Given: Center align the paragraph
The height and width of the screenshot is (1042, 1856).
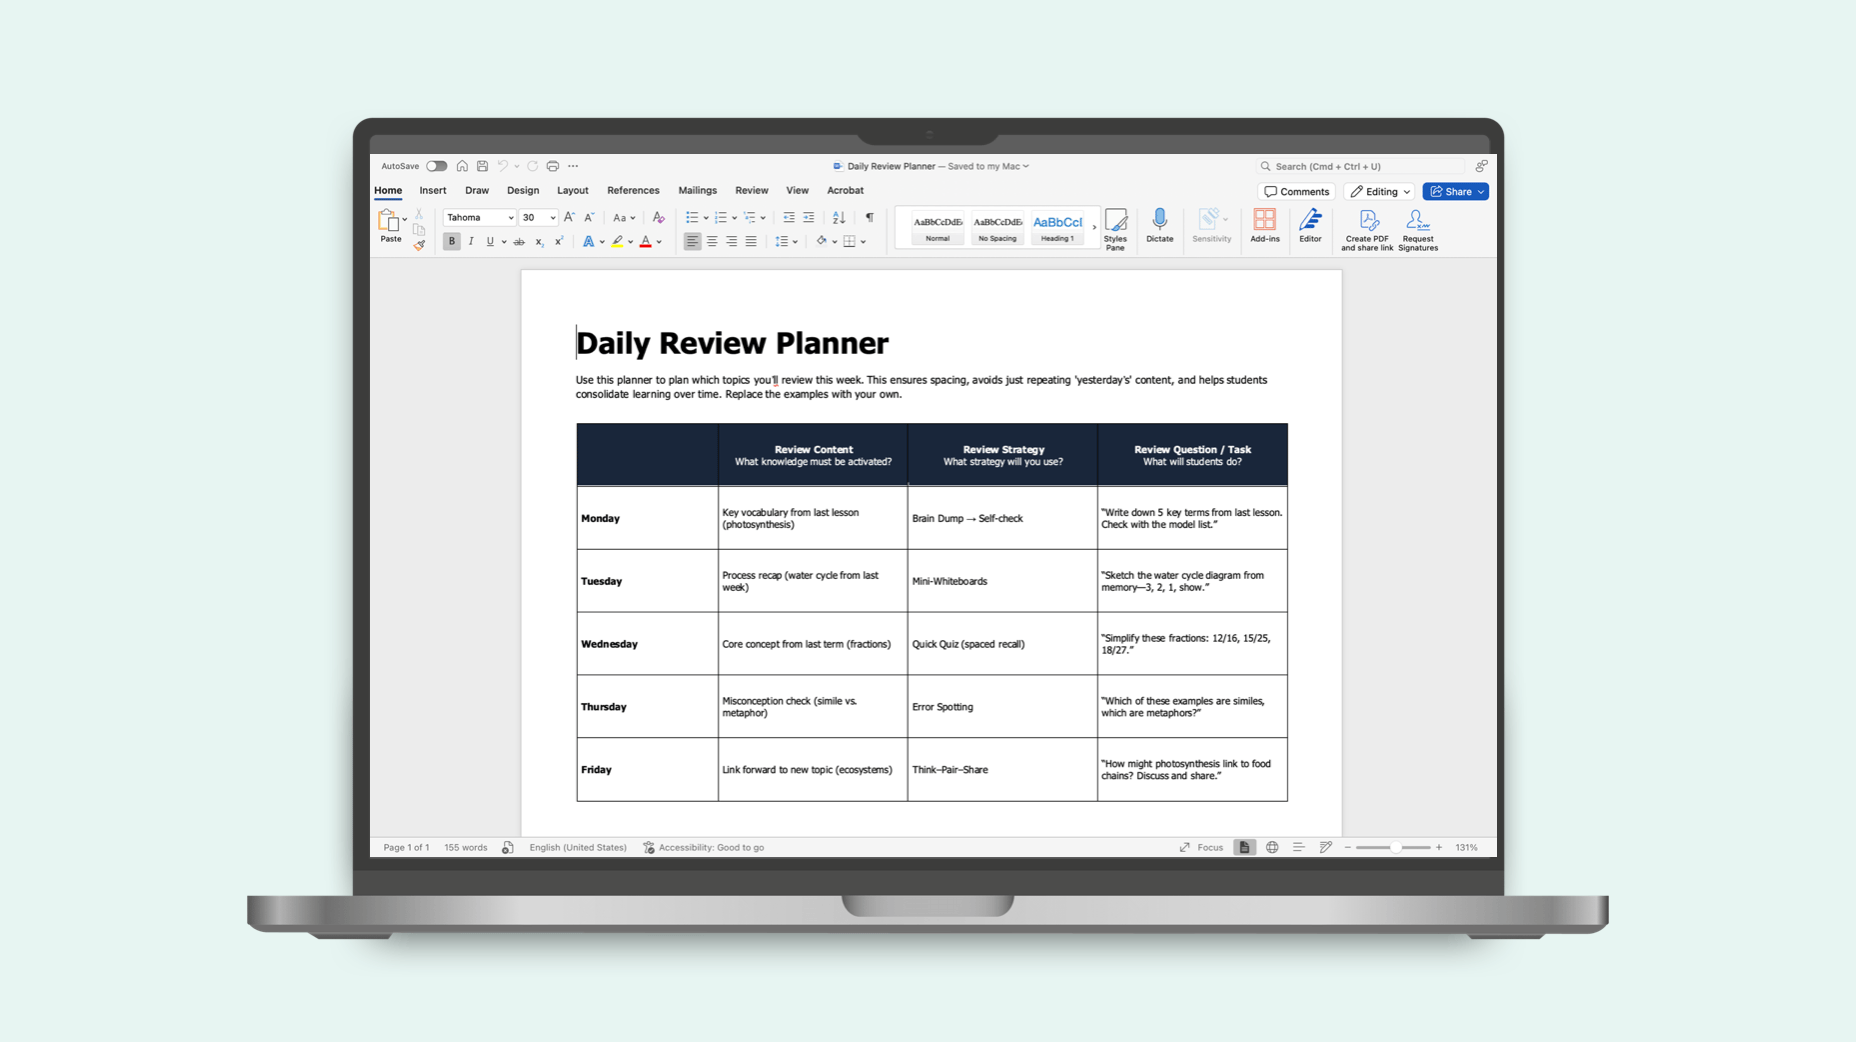Looking at the screenshot, I should (712, 241).
